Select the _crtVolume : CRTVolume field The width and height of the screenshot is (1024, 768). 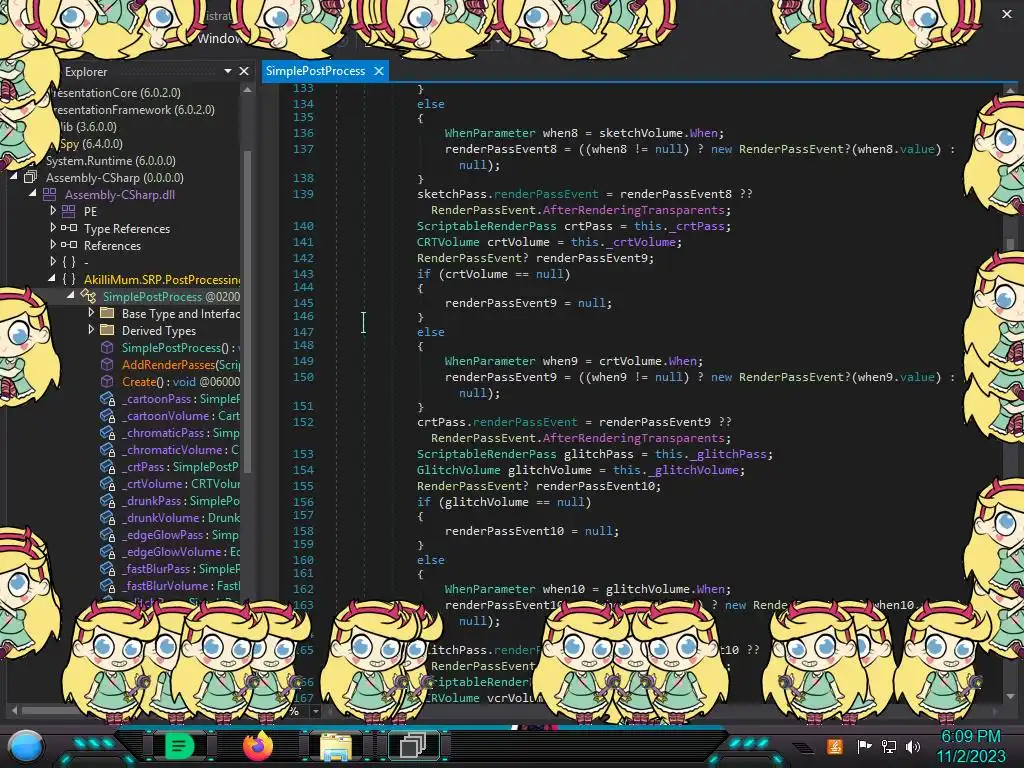(x=181, y=483)
